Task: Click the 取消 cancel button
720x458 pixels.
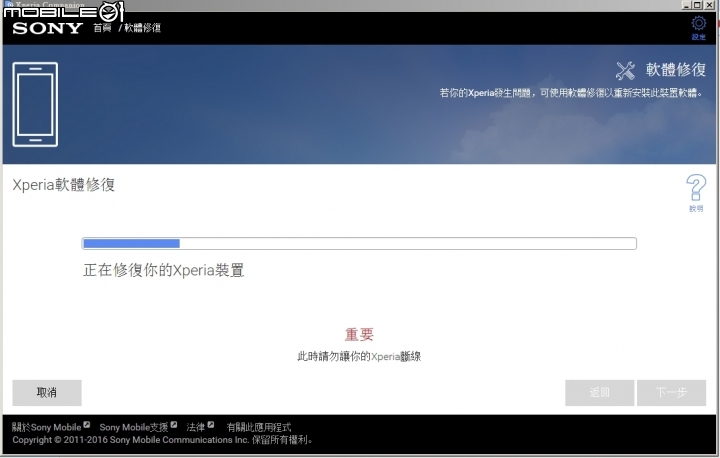Action: click(47, 393)
